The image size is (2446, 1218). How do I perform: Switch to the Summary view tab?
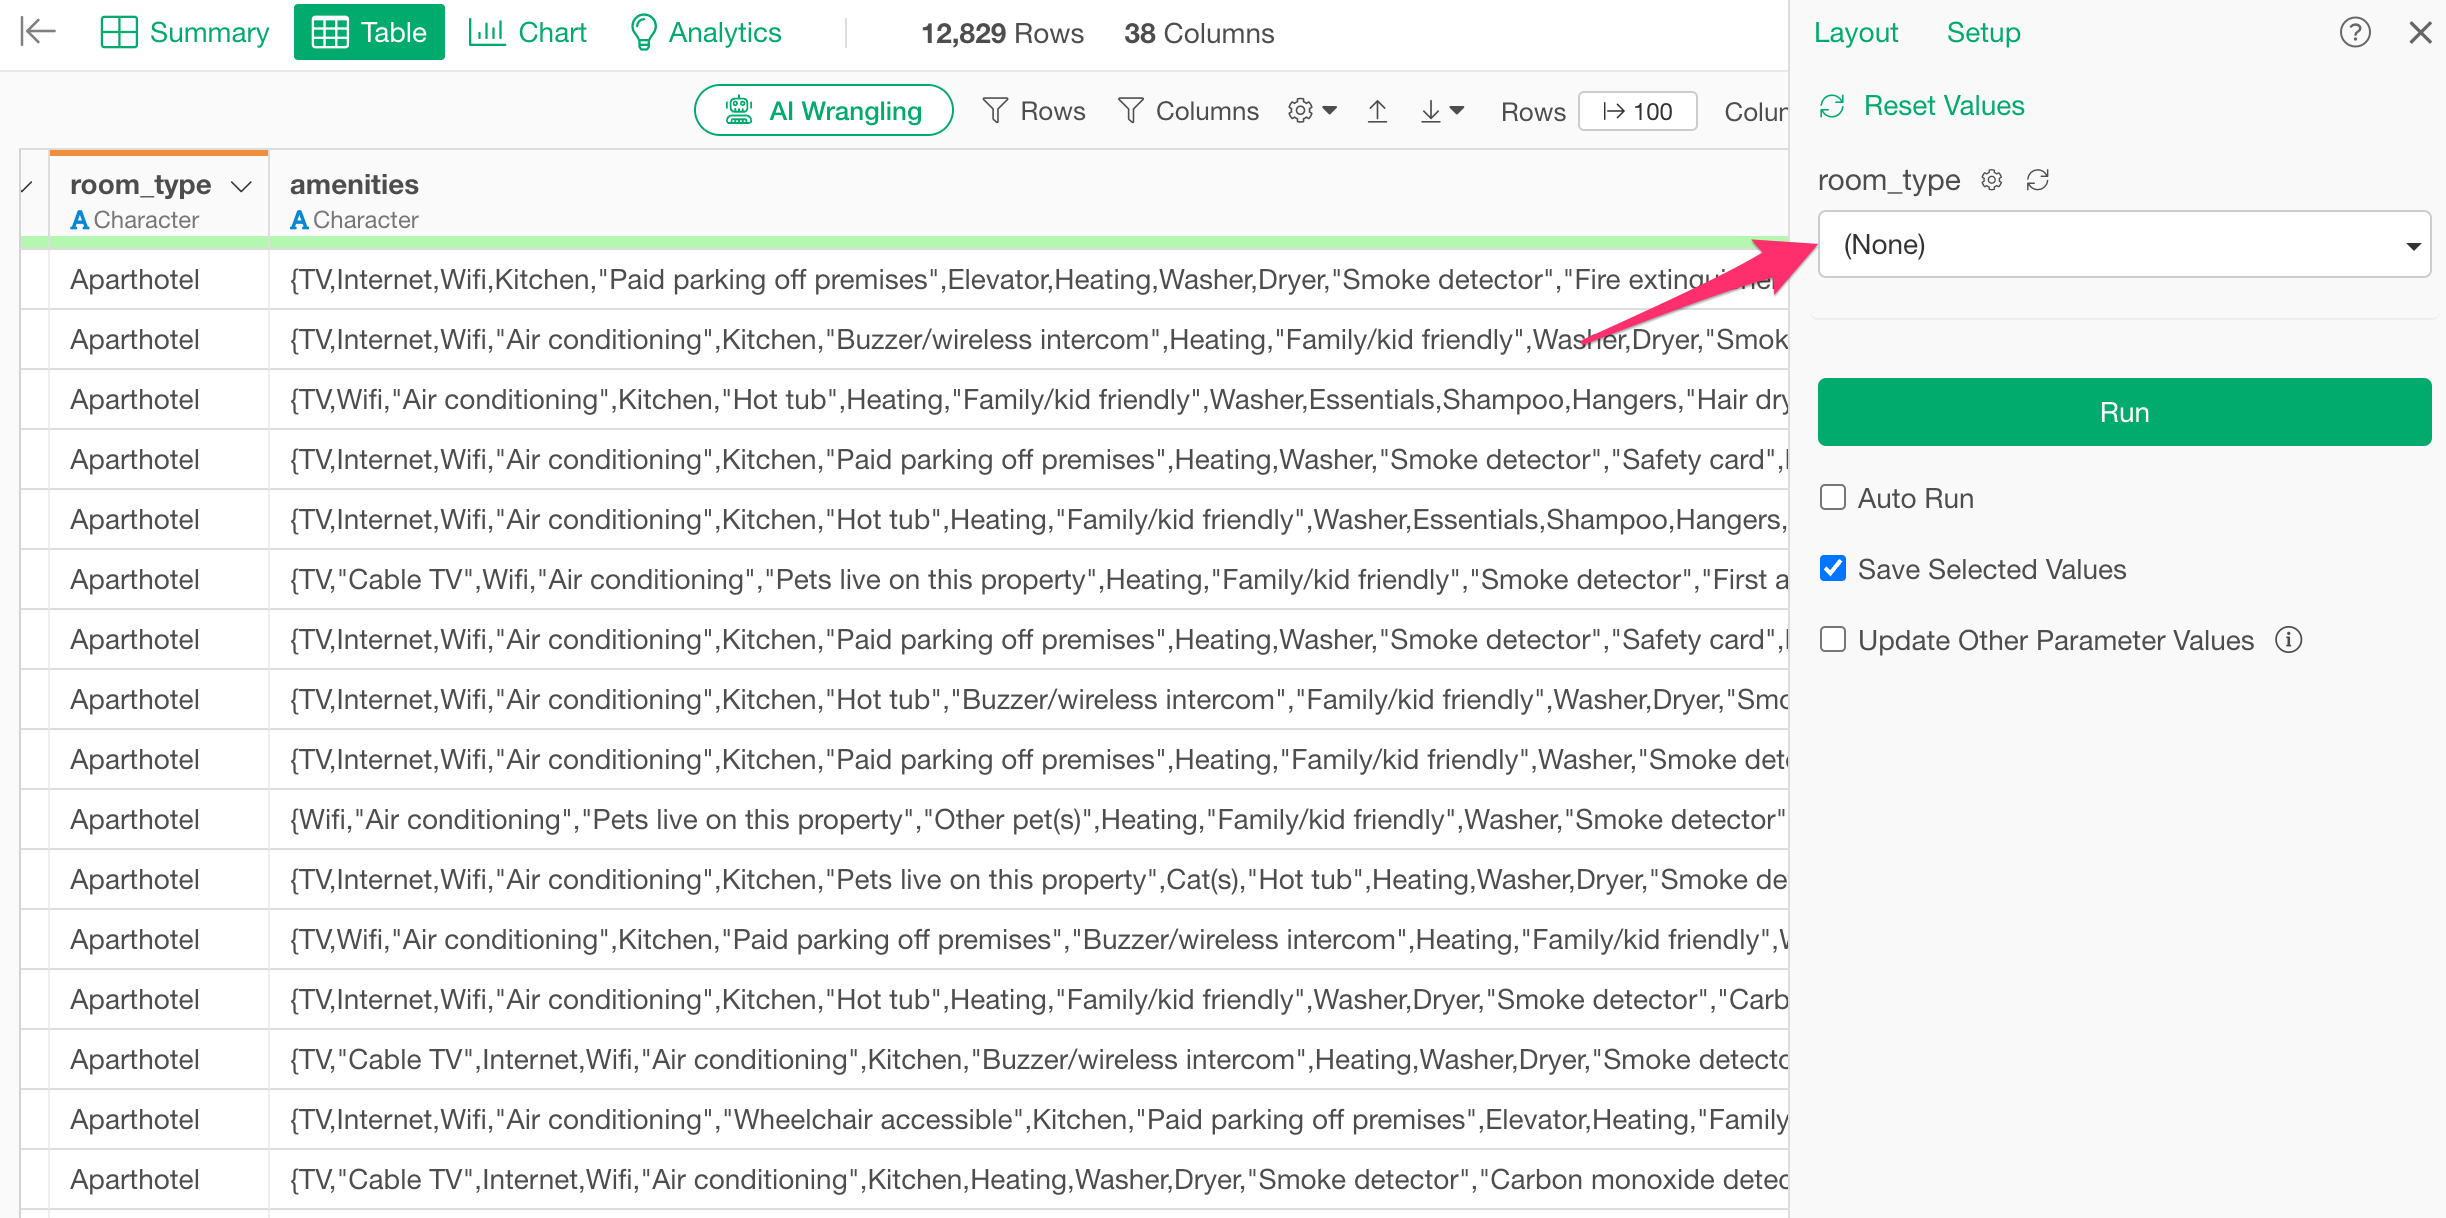coord(186,33)
